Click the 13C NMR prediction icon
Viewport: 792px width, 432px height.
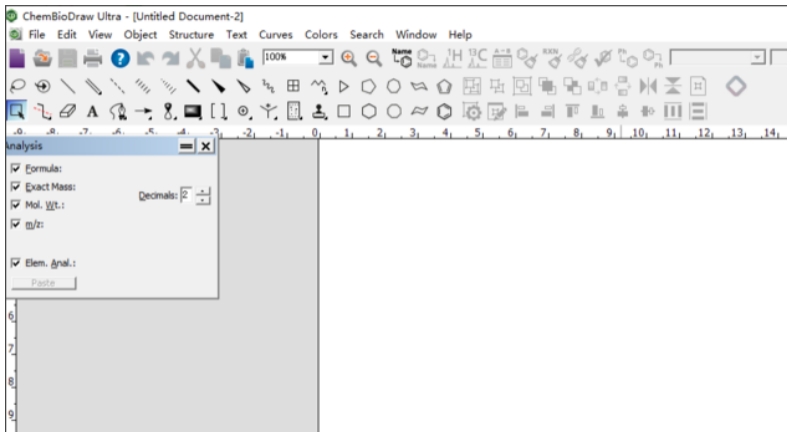[x=477, y=59]
